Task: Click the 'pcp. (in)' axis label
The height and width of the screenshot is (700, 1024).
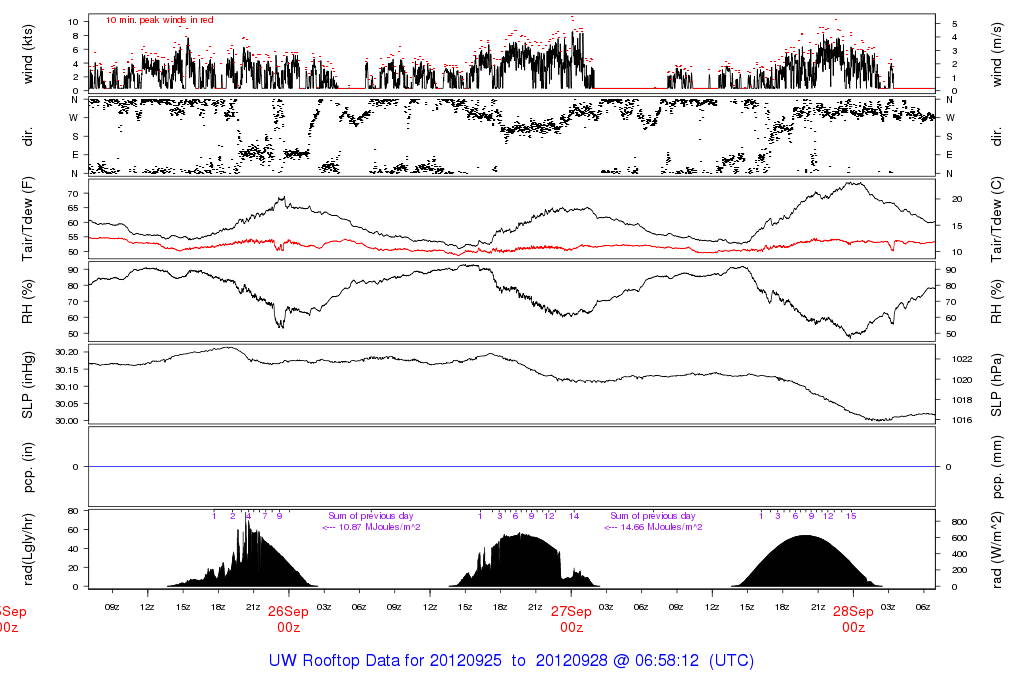Action: pyautogui.click(x=27, y=467)
